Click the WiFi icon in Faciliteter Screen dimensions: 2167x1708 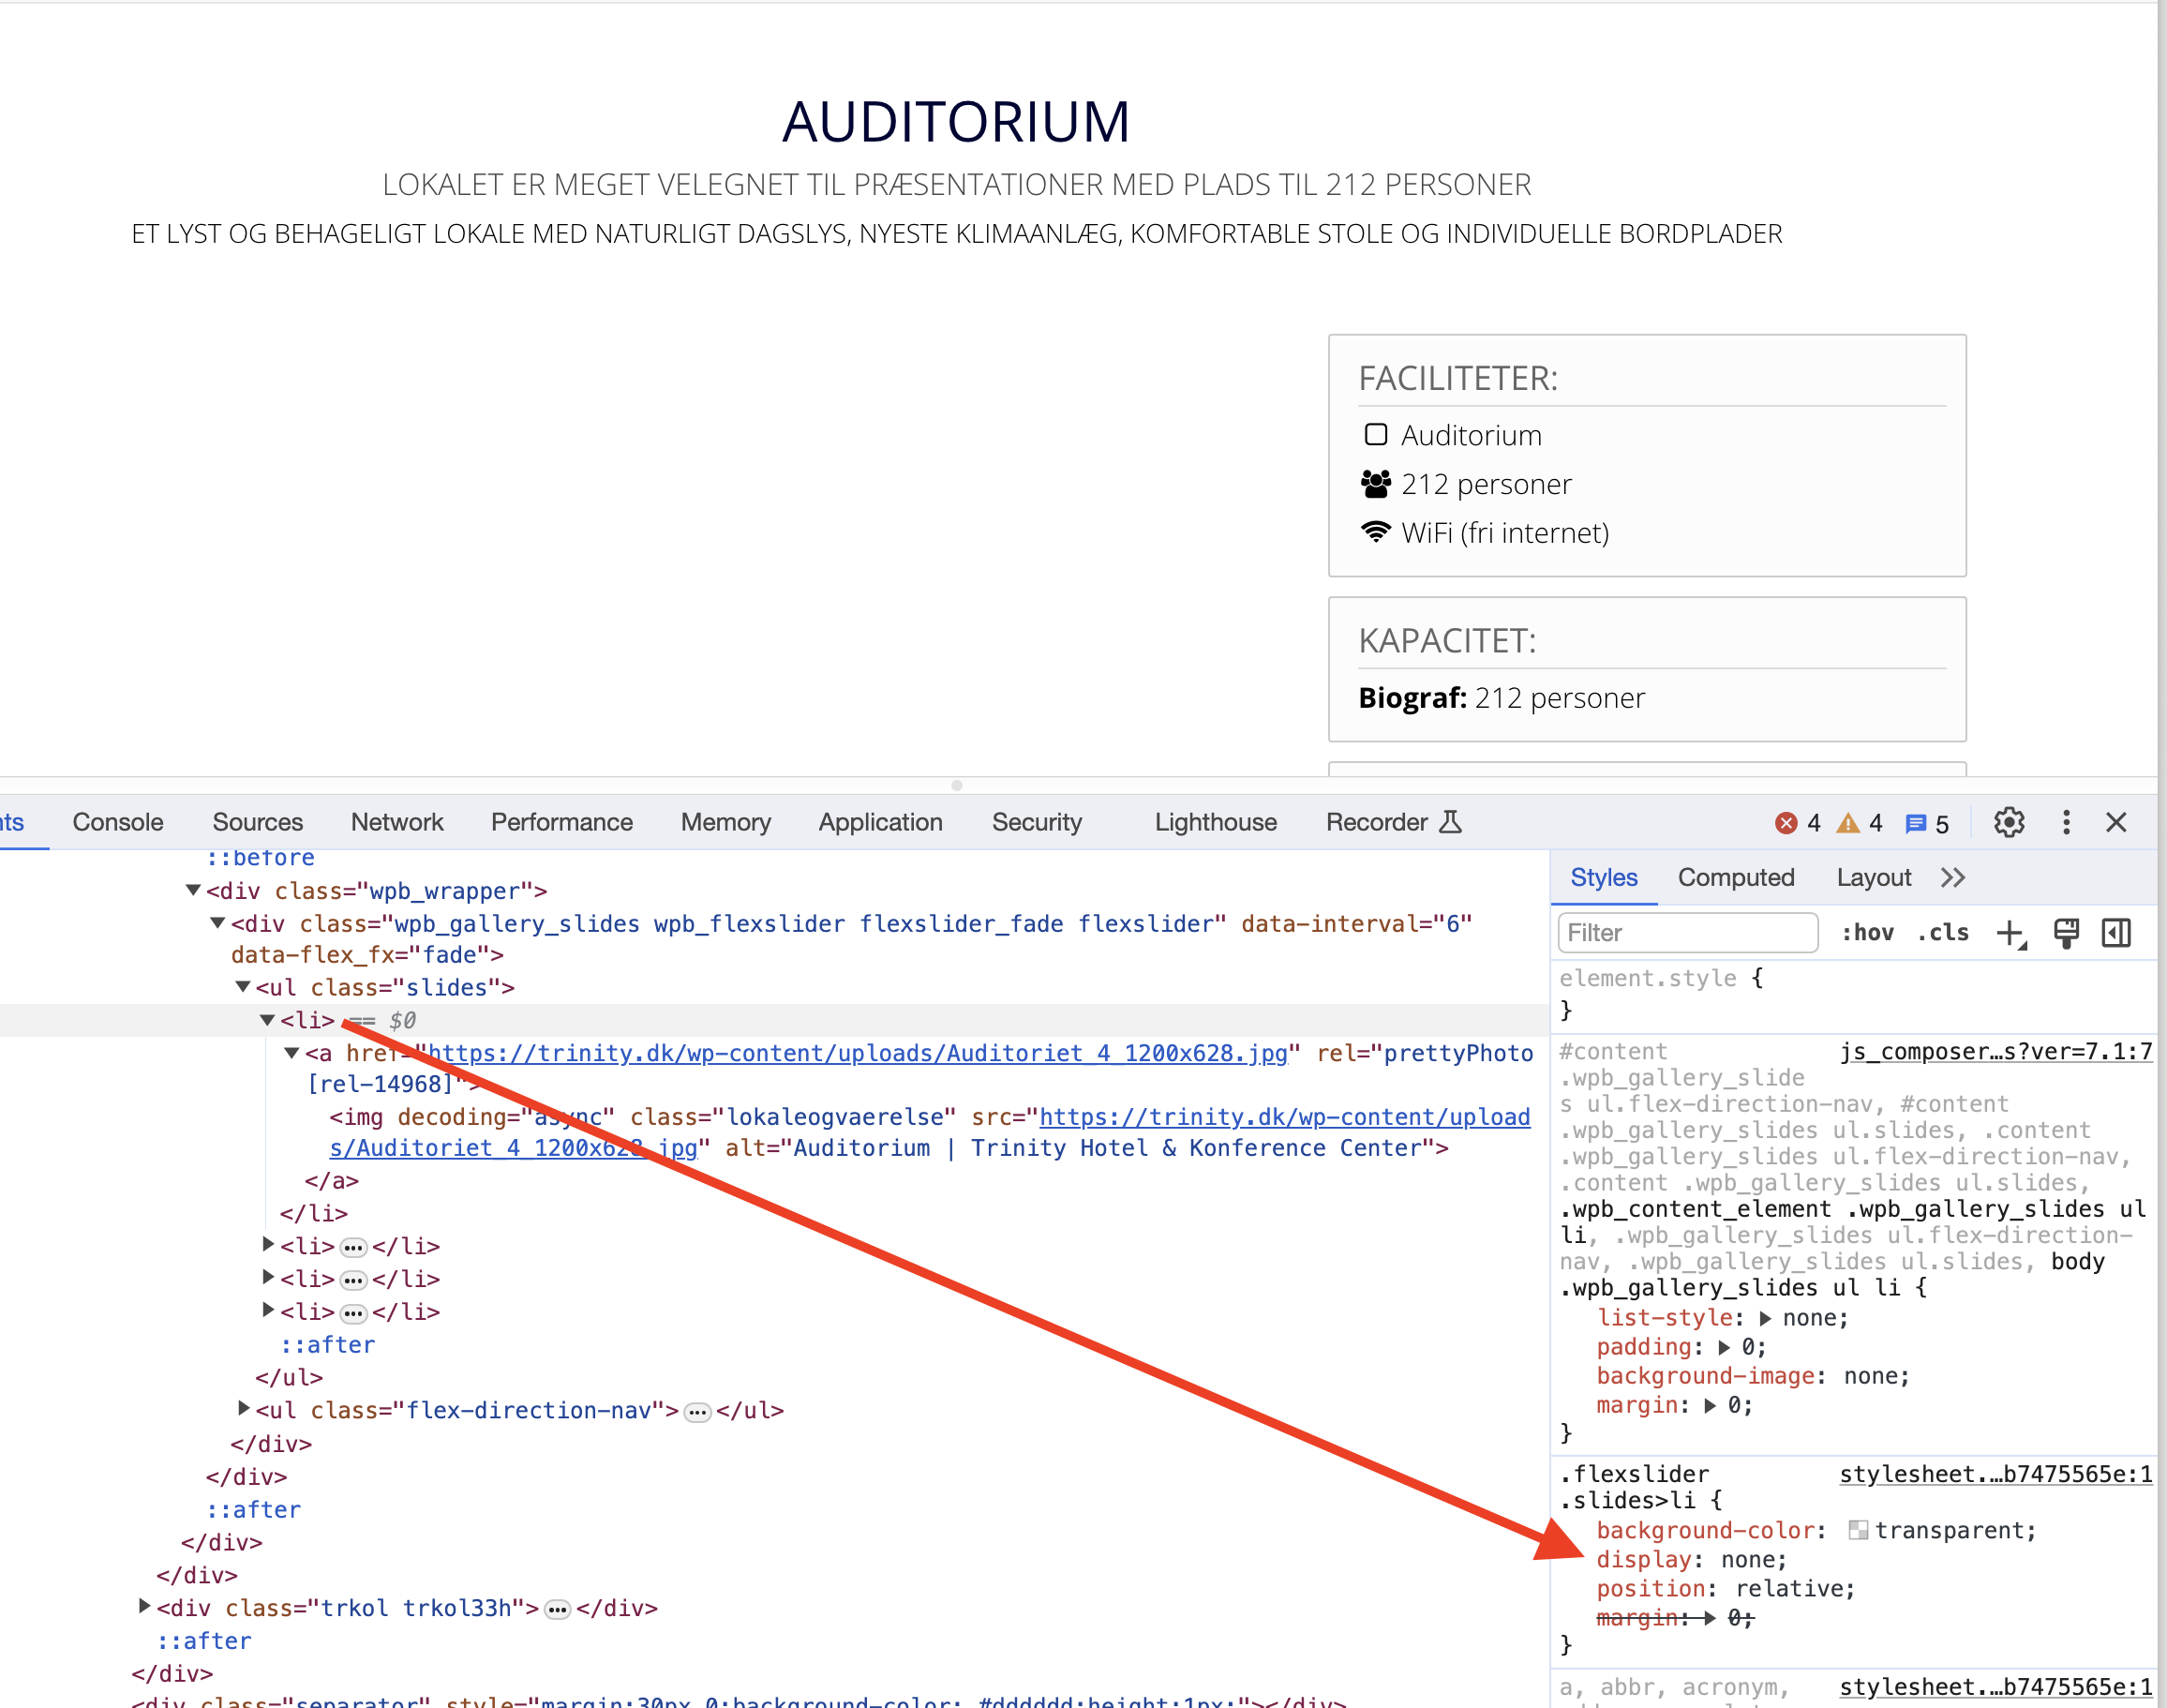pos(1376,532)
